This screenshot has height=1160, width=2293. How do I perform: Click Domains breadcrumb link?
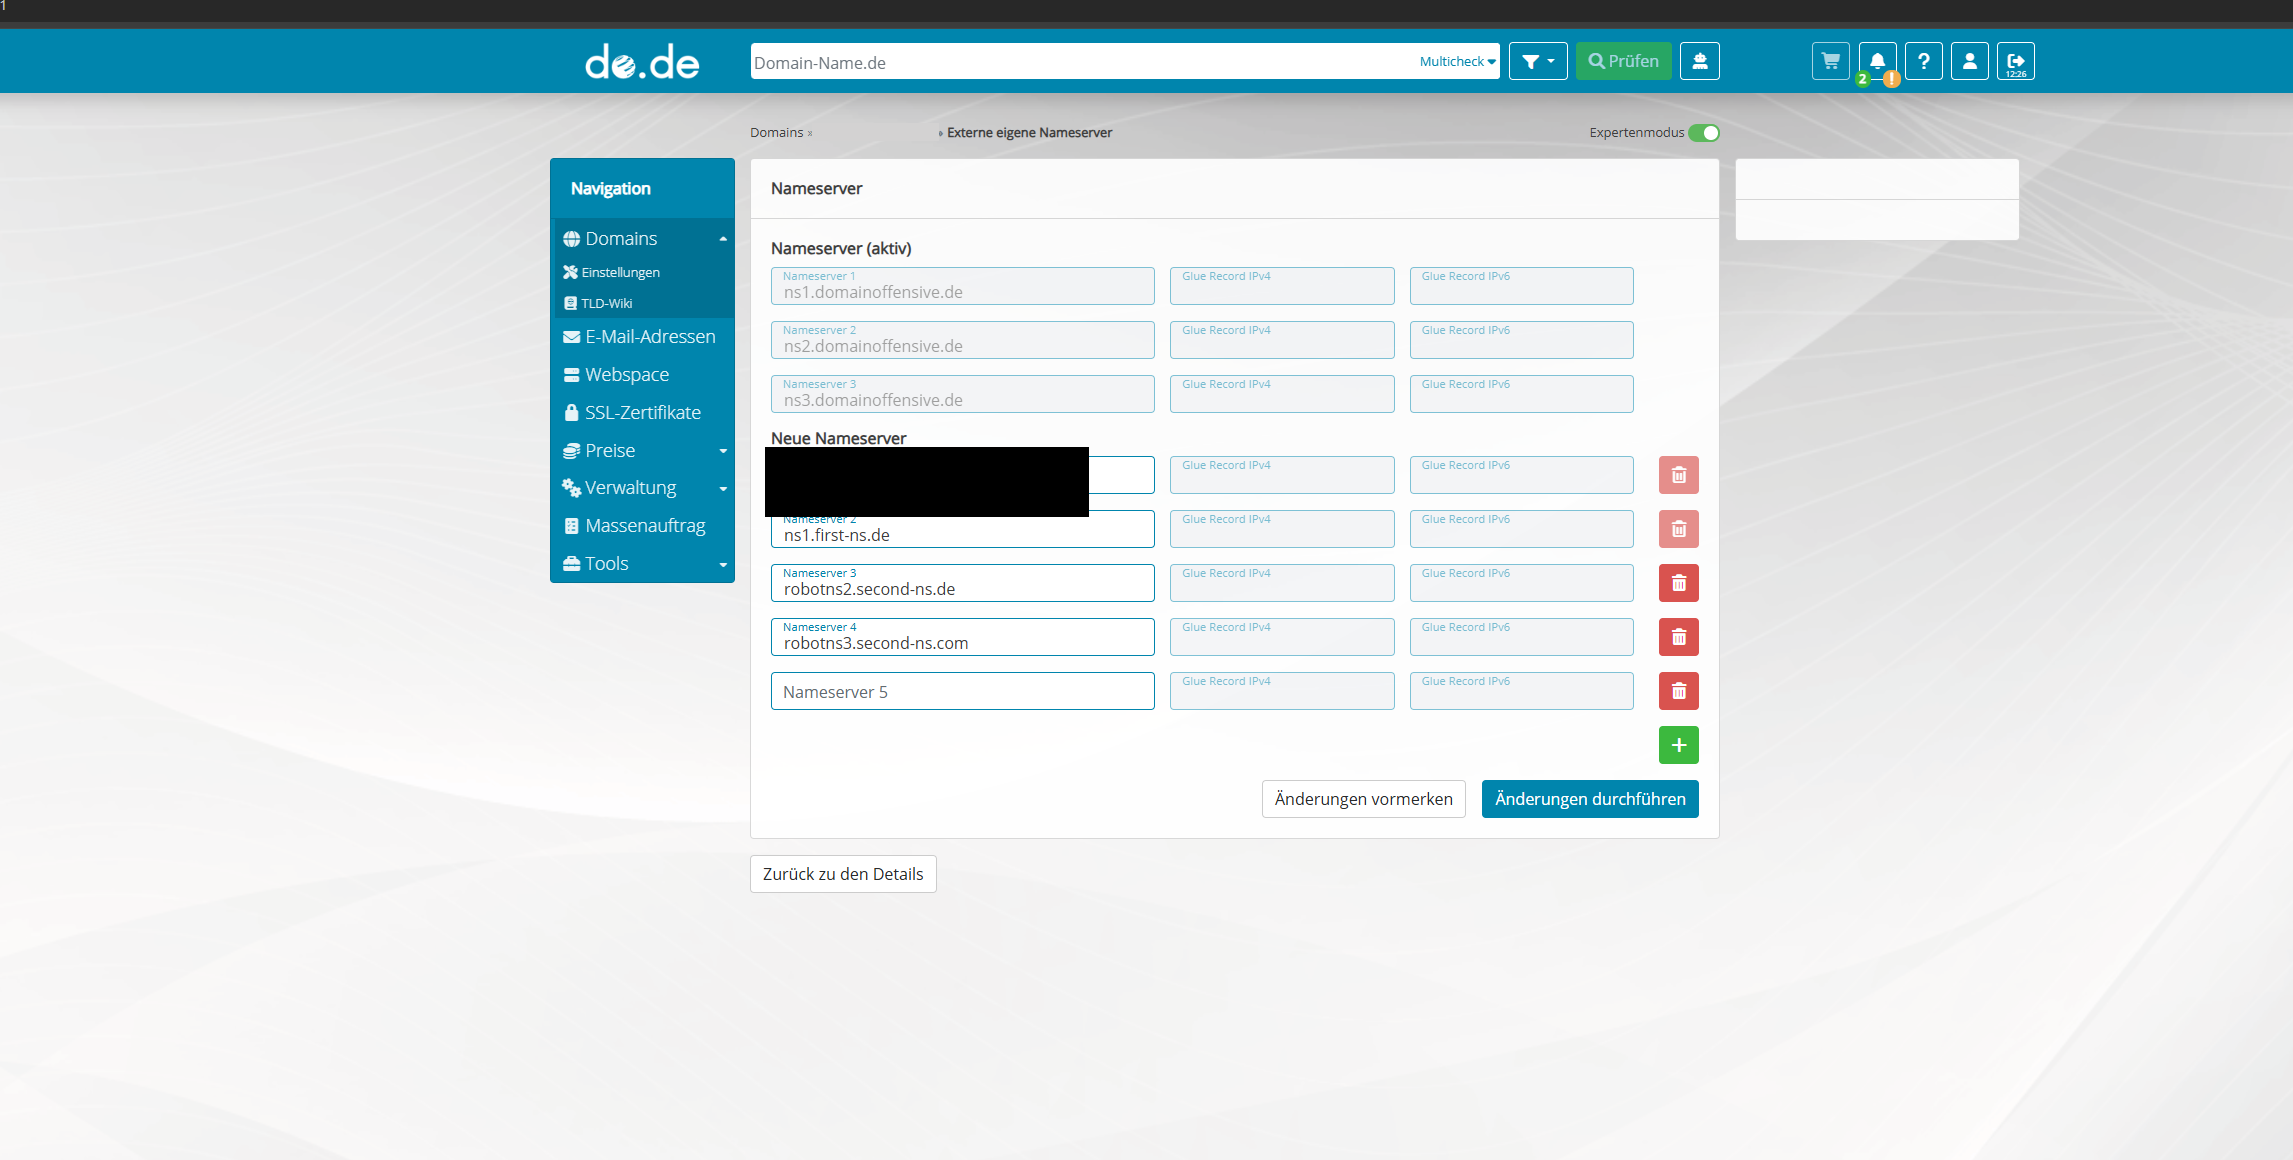(777, 133)
